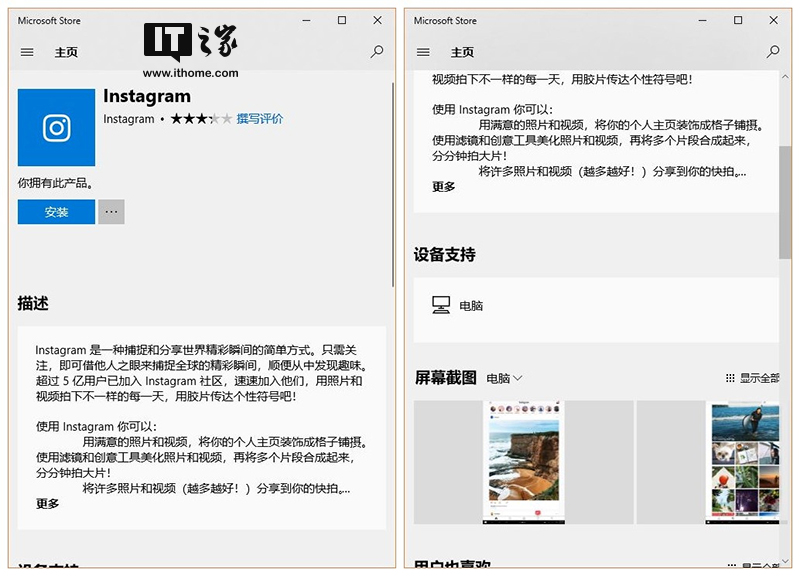The height and width of the screenshot is (576, 800).
Task: Open the ellipsis more-options button
Action: (111, 212)
